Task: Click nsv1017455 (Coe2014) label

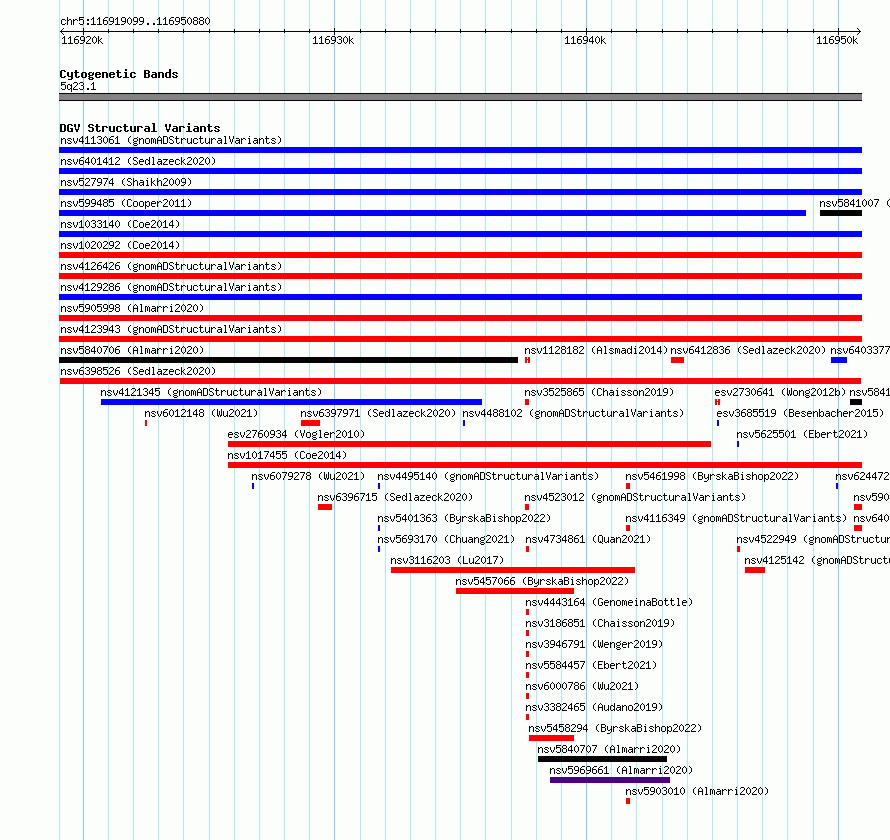Action: click(287, 455)
